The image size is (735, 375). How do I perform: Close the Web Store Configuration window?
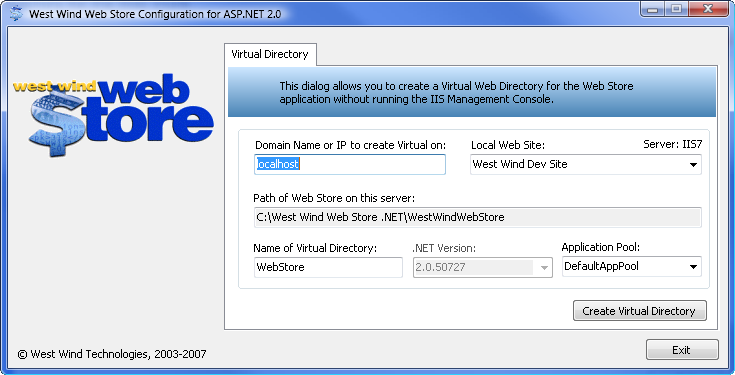708,9
